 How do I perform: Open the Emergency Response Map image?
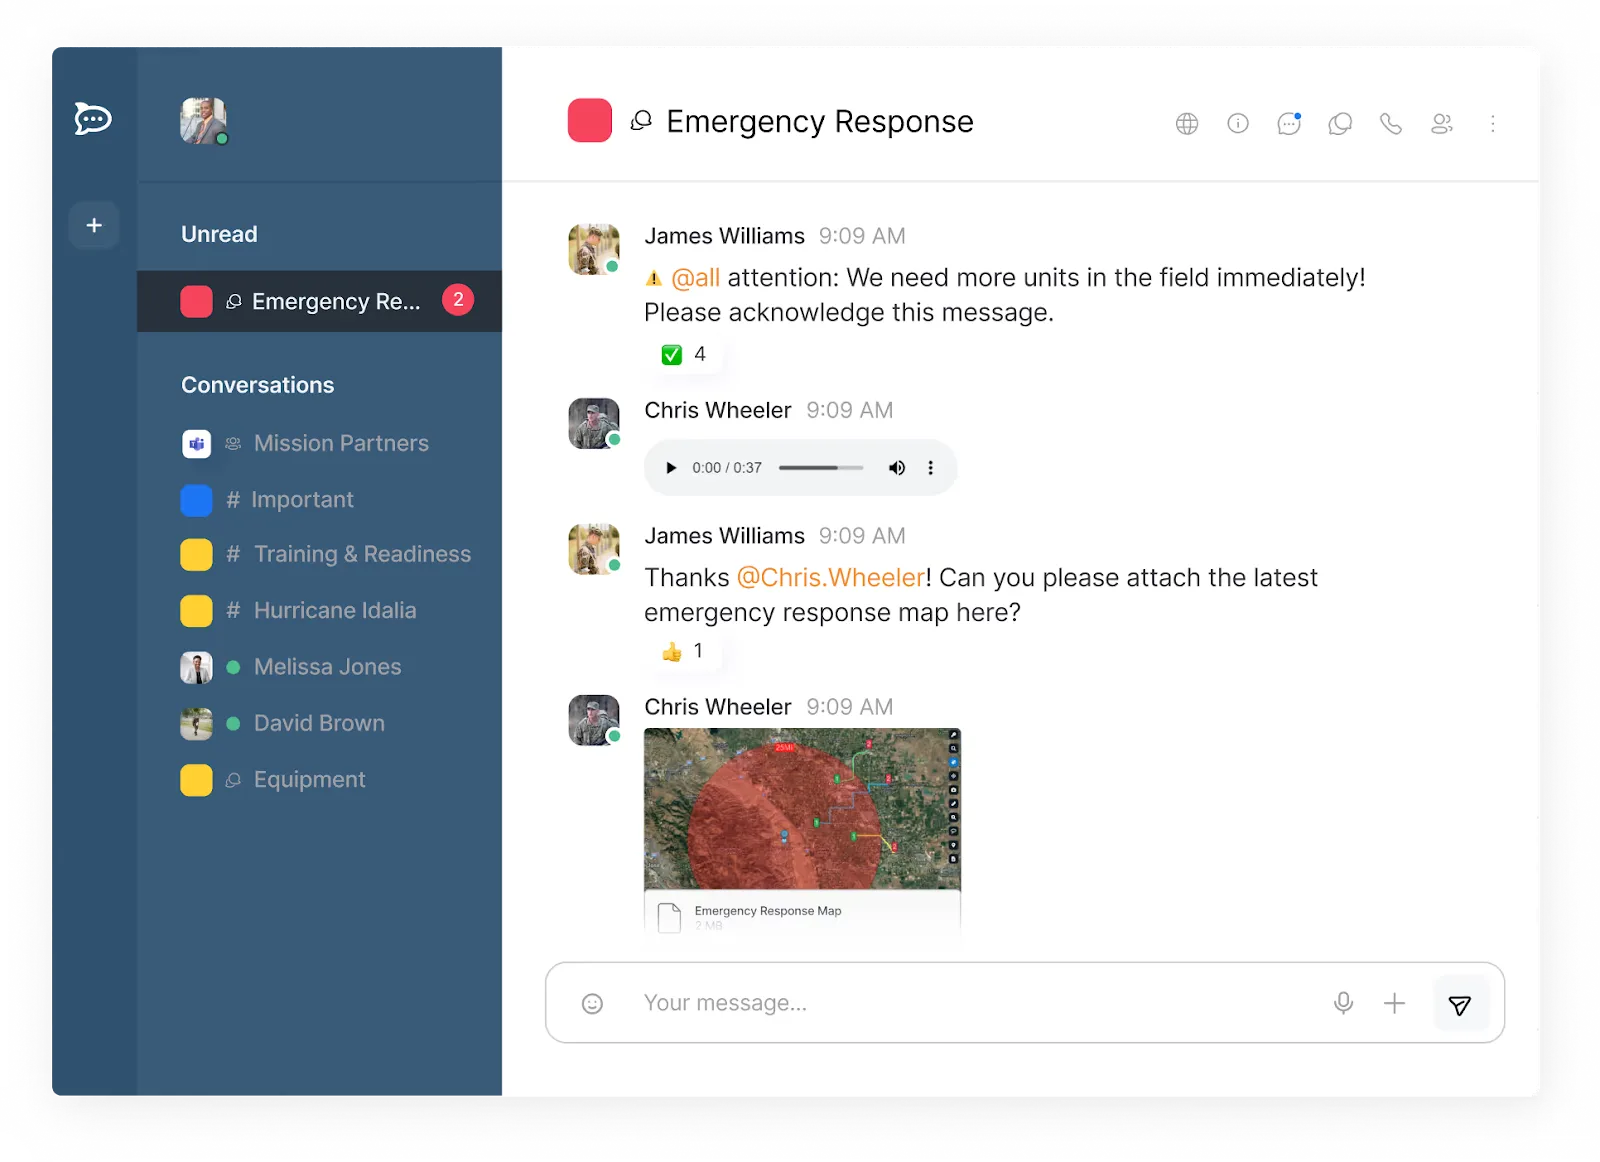coord(802,809)
